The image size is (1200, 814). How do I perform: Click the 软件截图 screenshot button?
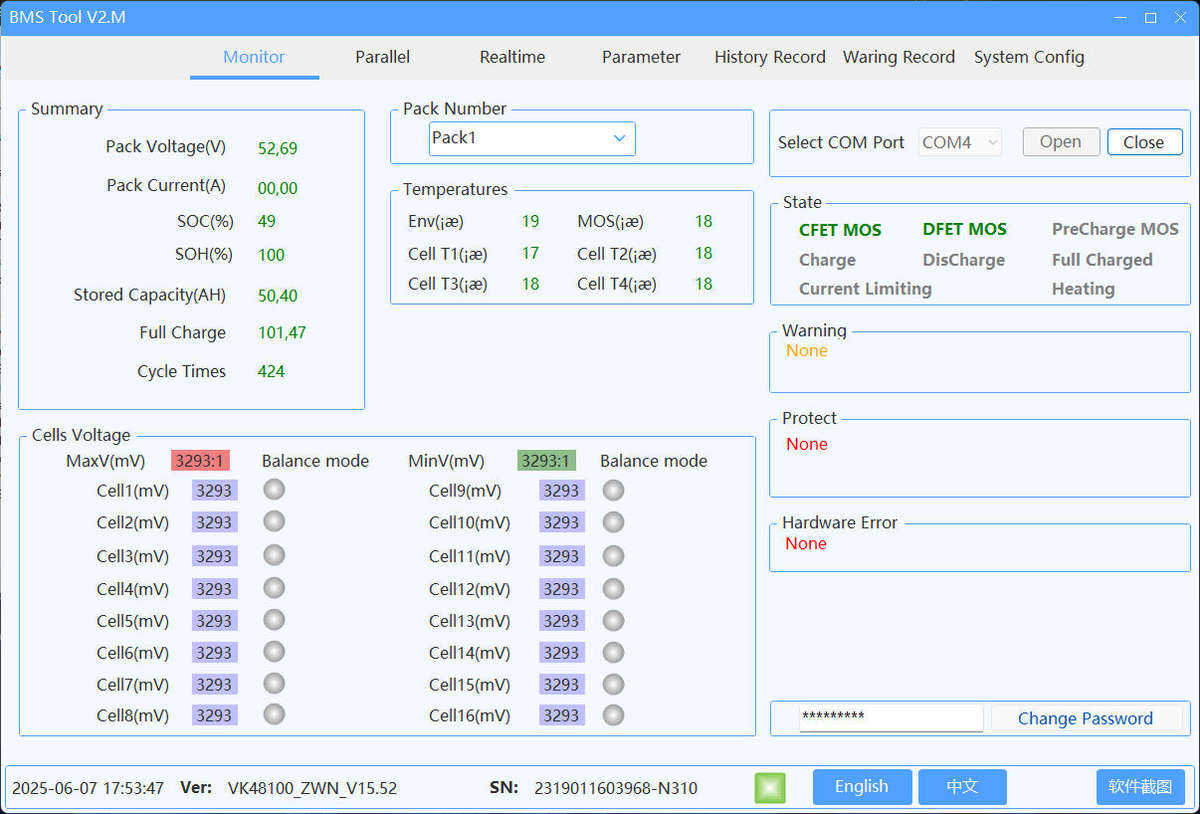1139,787
